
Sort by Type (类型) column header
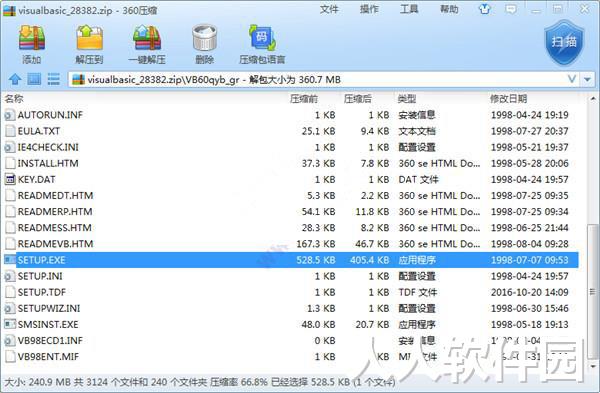click(406, 99)
